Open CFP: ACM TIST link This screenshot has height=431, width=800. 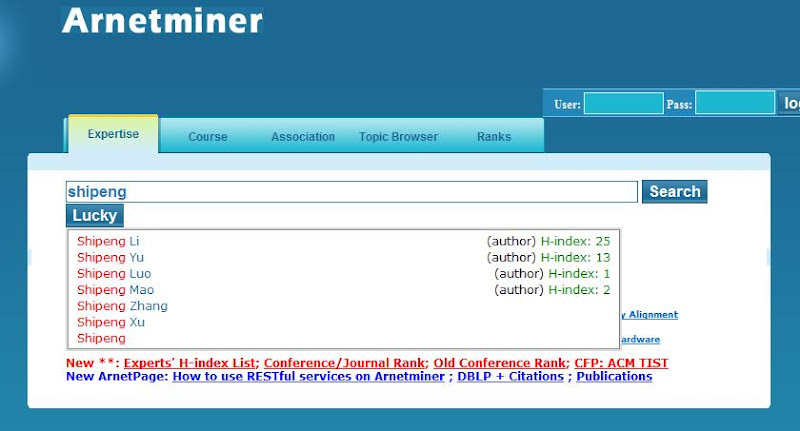click(621, 363)
